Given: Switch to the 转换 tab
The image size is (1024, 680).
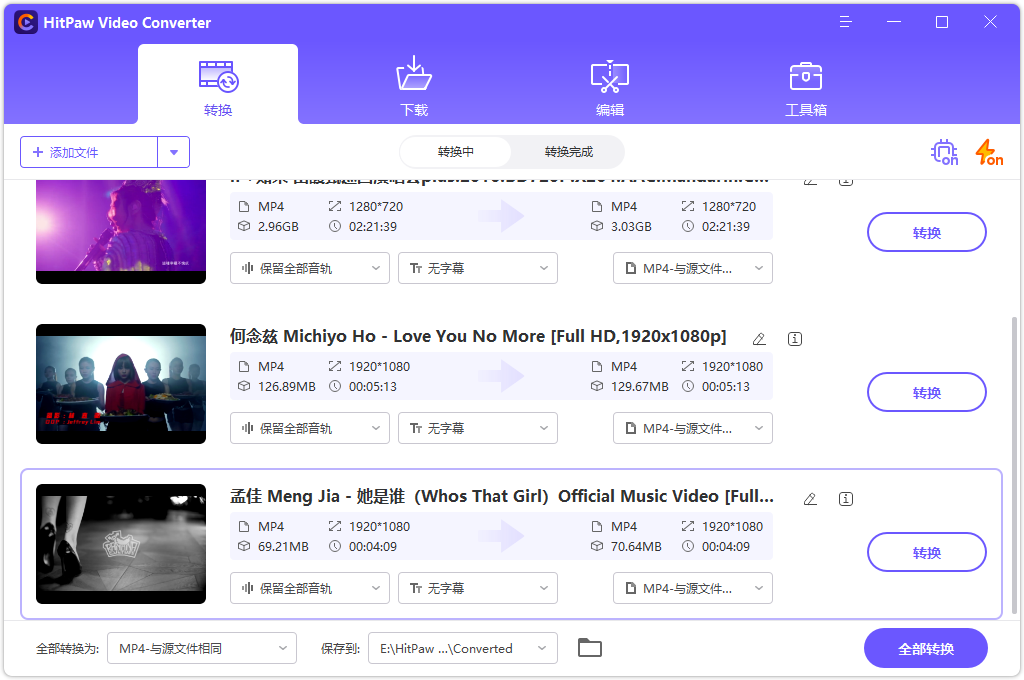Looking at the screenshot, I should (x=218, y=84).
